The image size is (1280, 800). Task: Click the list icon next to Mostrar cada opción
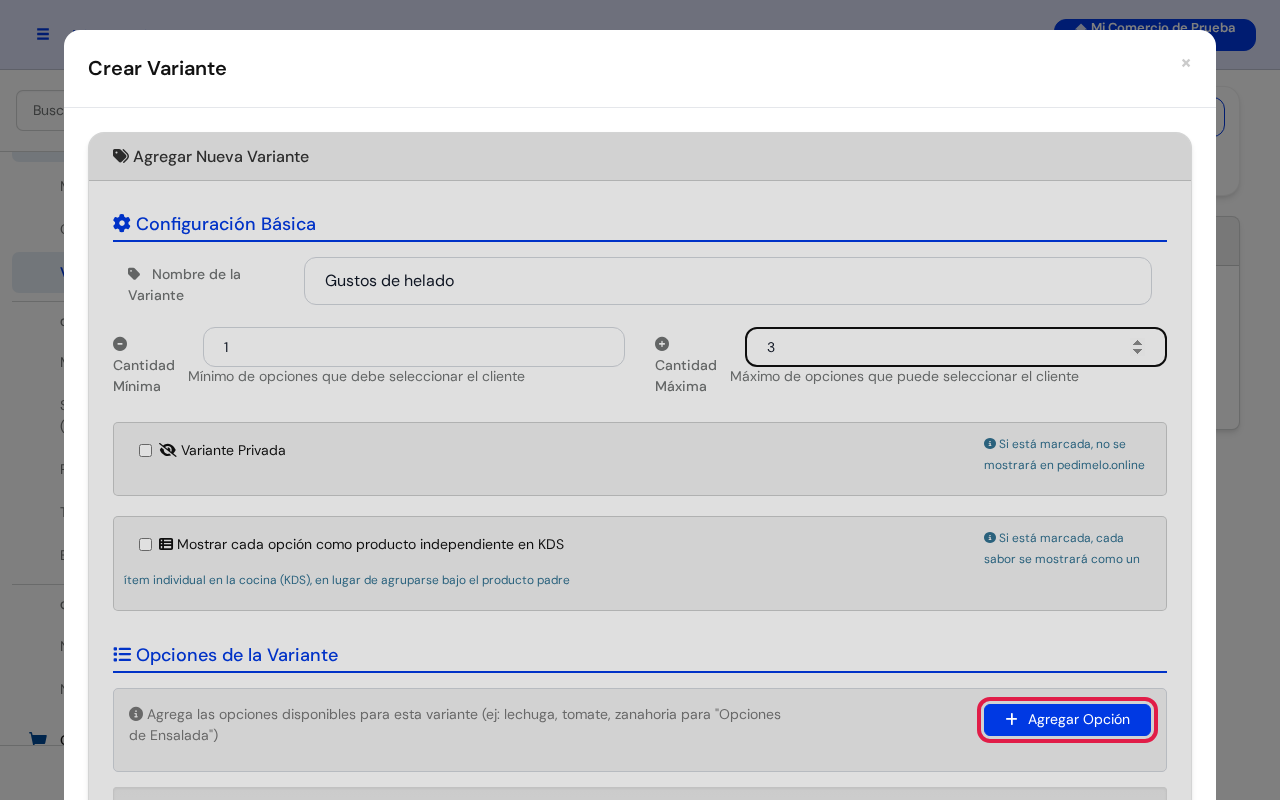(x=166, y=544)
